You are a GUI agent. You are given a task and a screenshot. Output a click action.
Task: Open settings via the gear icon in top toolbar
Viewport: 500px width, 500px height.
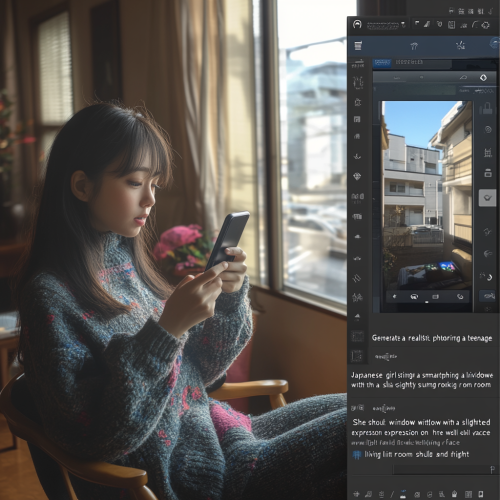pyautogui.click(x=486, y=25)
